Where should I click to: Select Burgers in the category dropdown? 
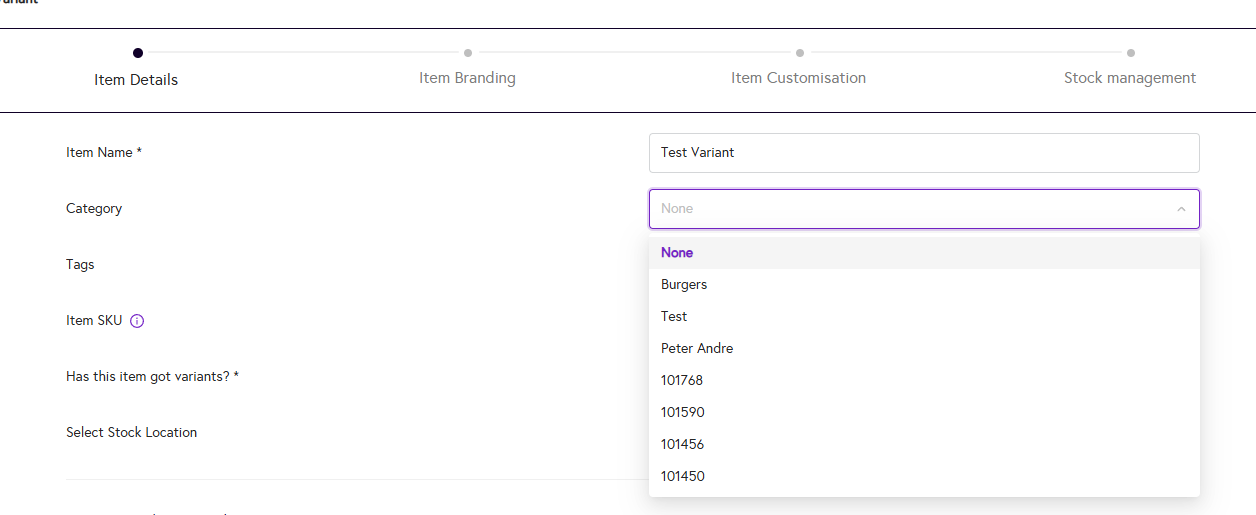point(684,285)
